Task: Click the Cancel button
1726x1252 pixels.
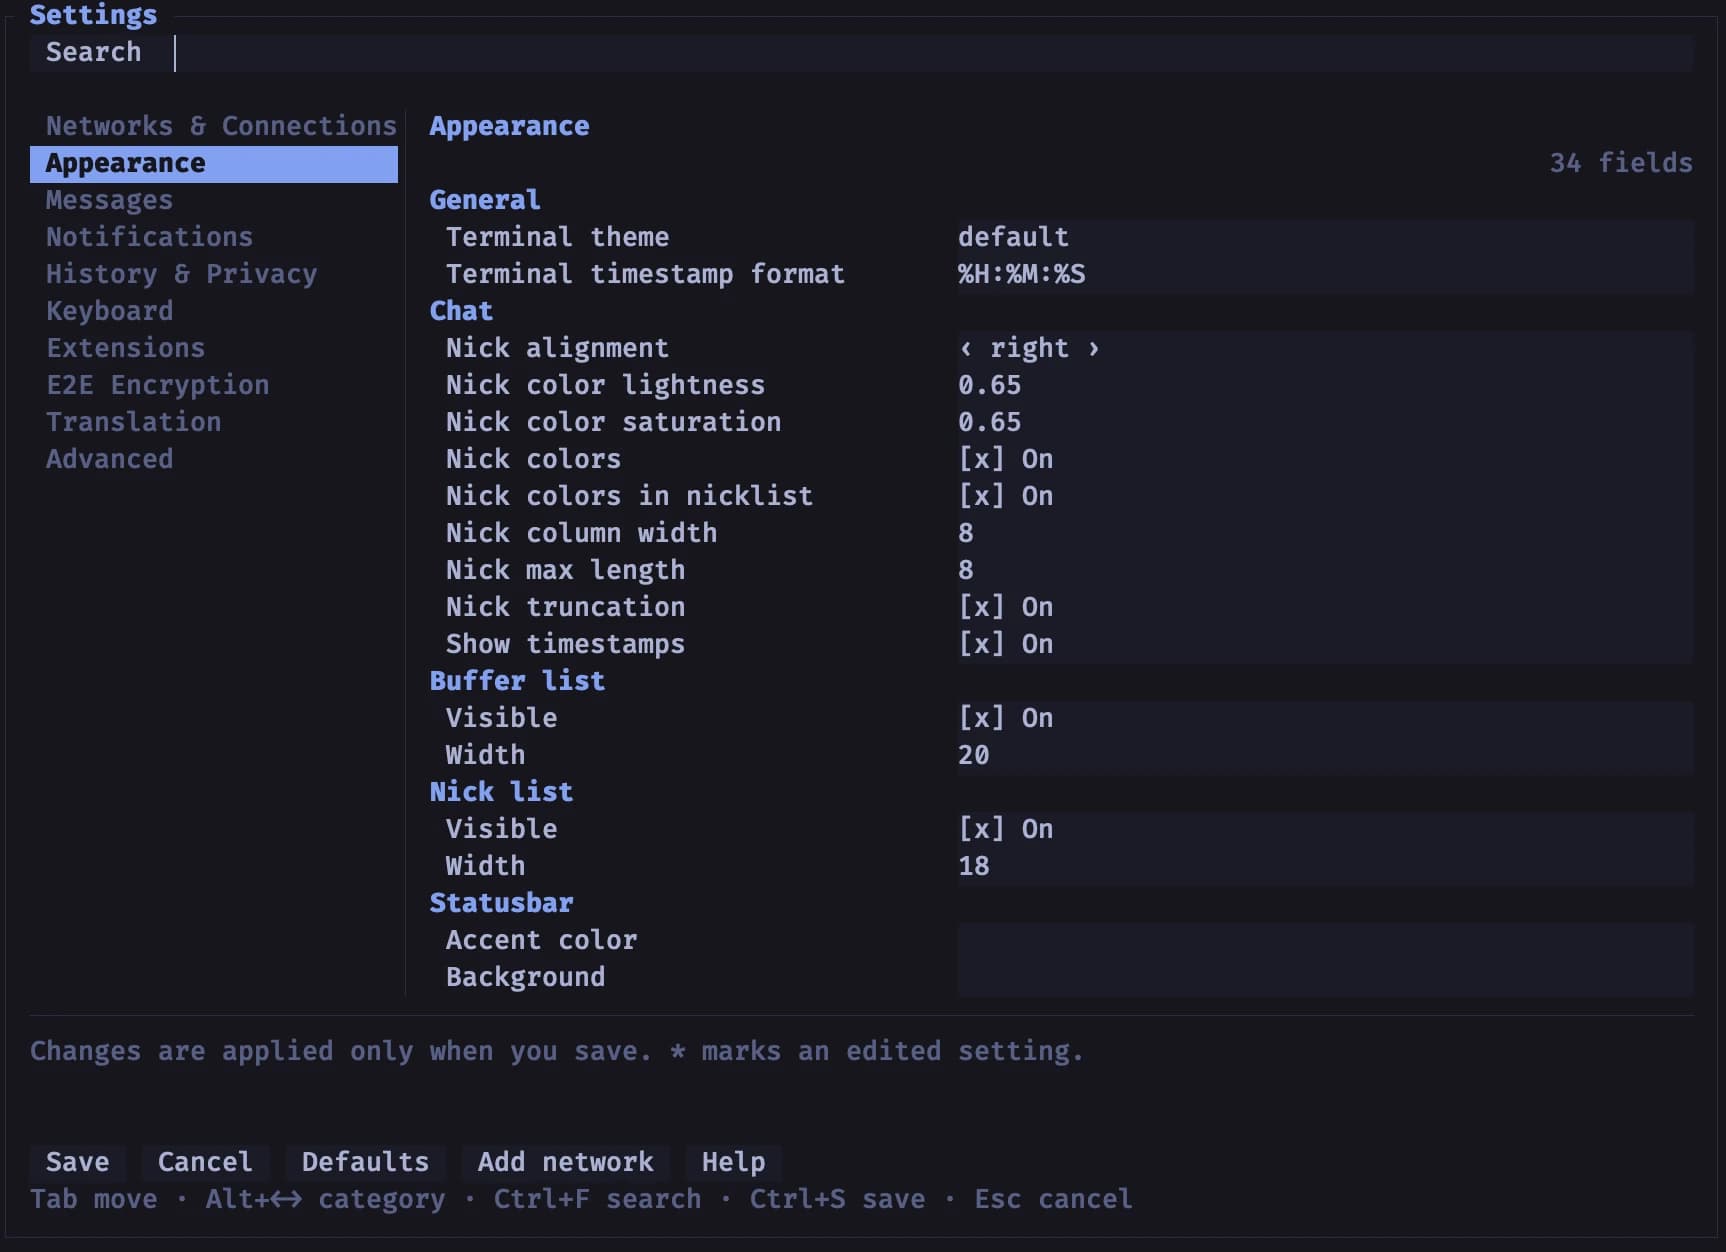Action: click(x=205, y=1162)
